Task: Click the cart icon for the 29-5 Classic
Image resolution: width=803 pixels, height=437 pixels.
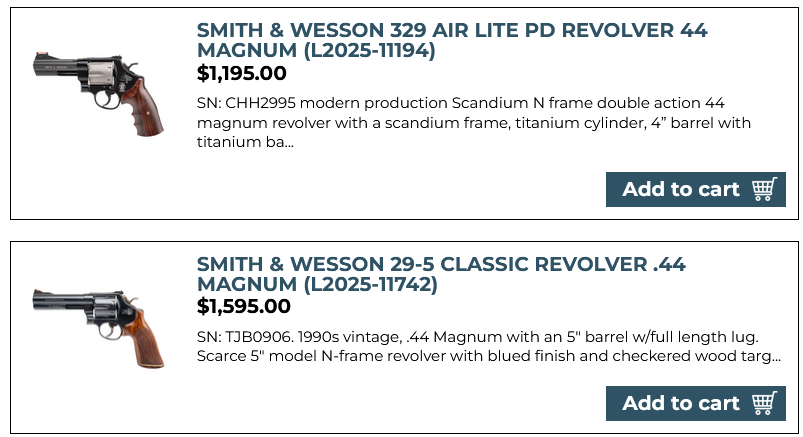Action: tap(764, 403)
